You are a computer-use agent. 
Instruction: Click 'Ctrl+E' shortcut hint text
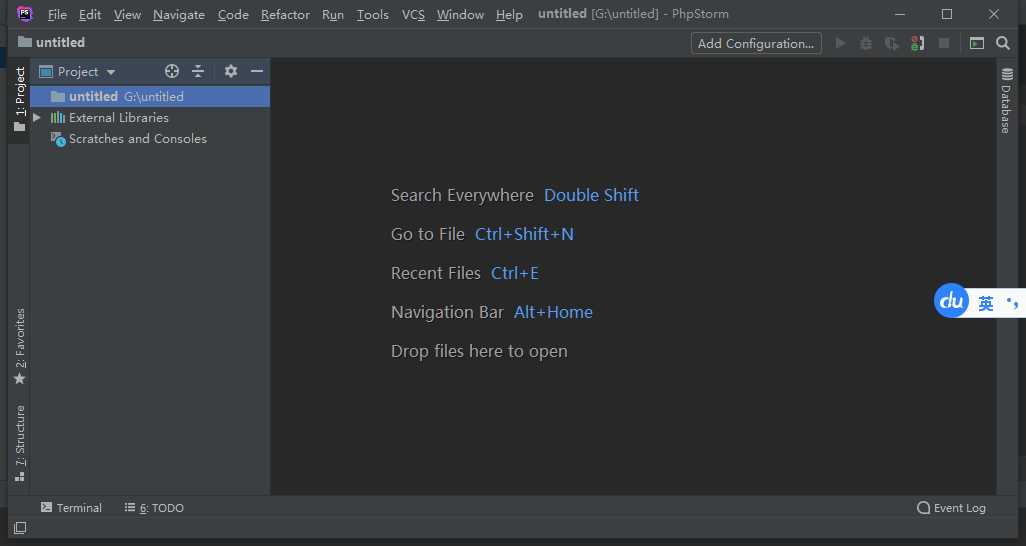coord(515,273)
